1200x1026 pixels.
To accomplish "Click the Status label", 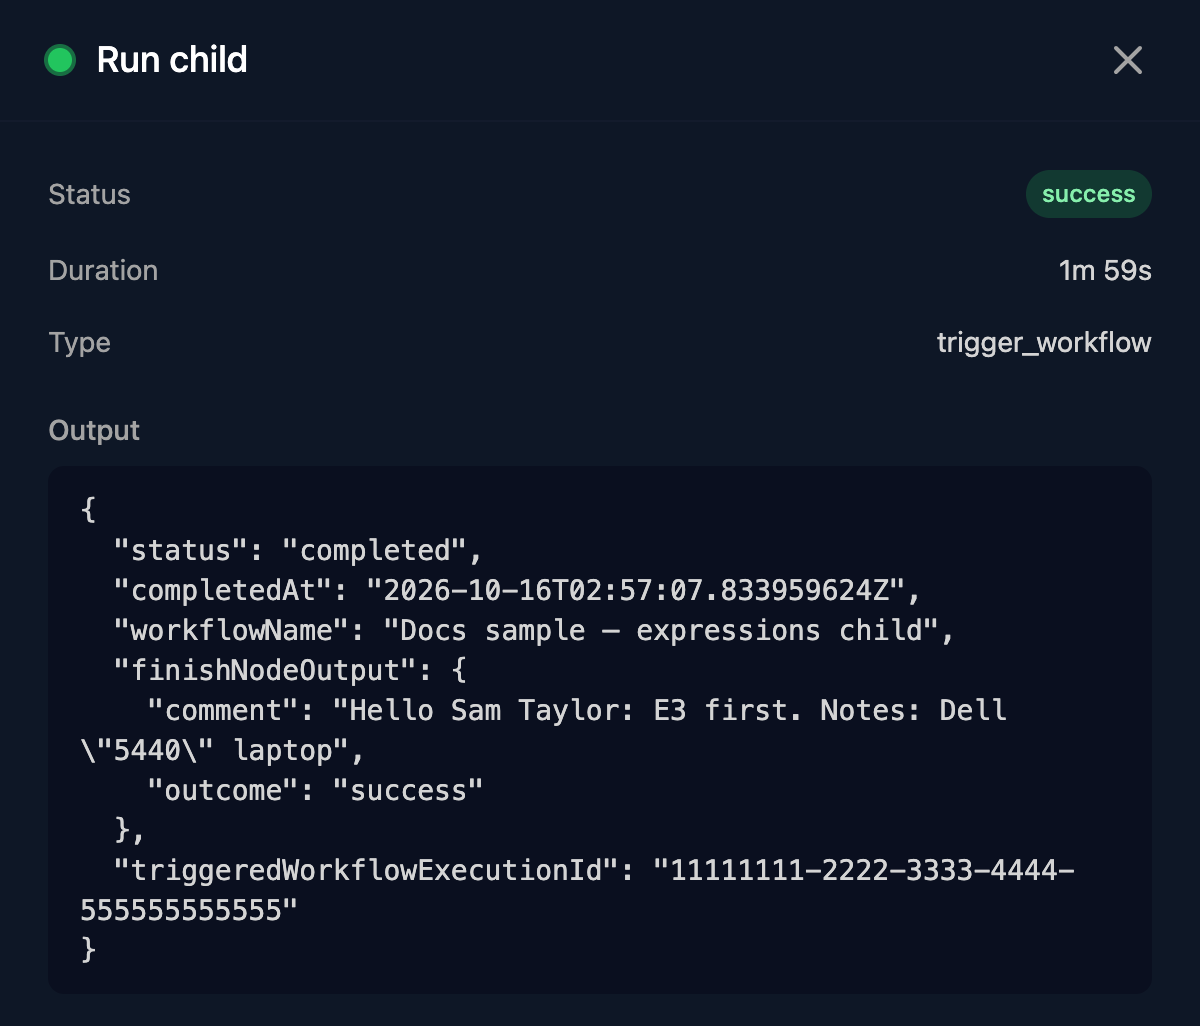I will tap(89, 194).
